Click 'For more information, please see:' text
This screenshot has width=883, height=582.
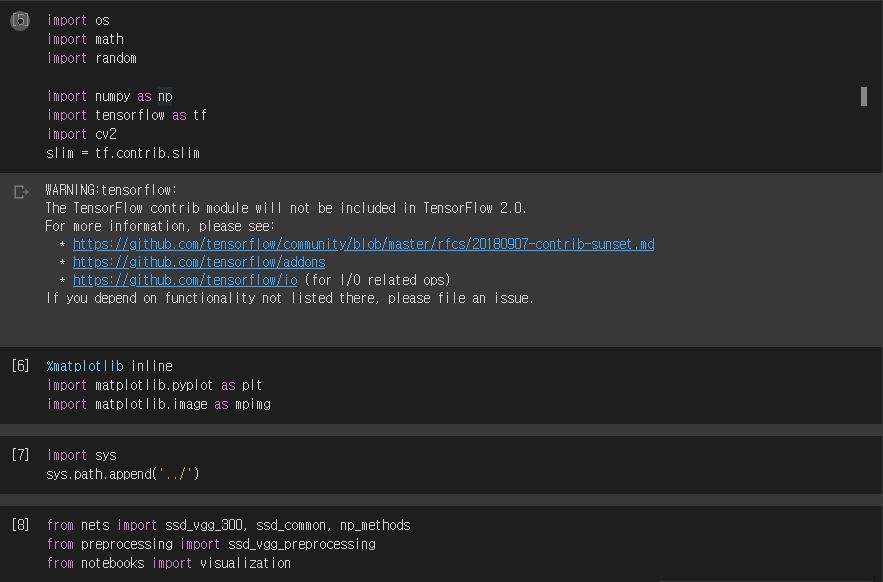tap(160, 226)
